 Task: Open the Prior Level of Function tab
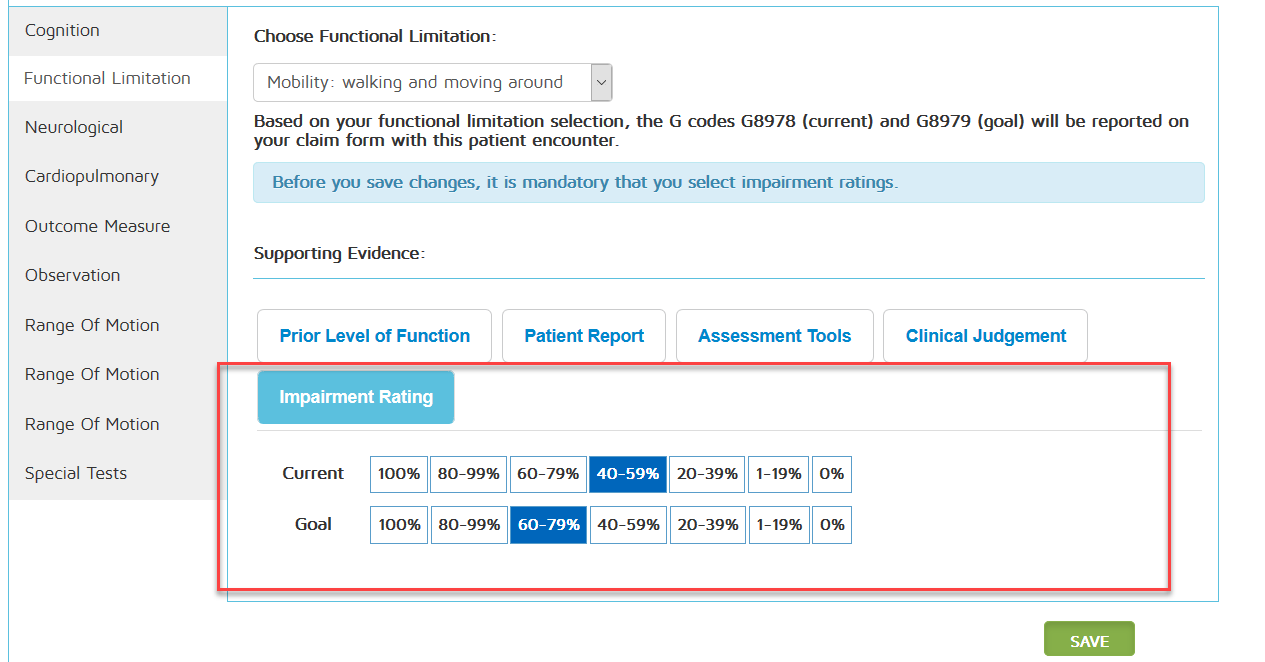[374, 336]
